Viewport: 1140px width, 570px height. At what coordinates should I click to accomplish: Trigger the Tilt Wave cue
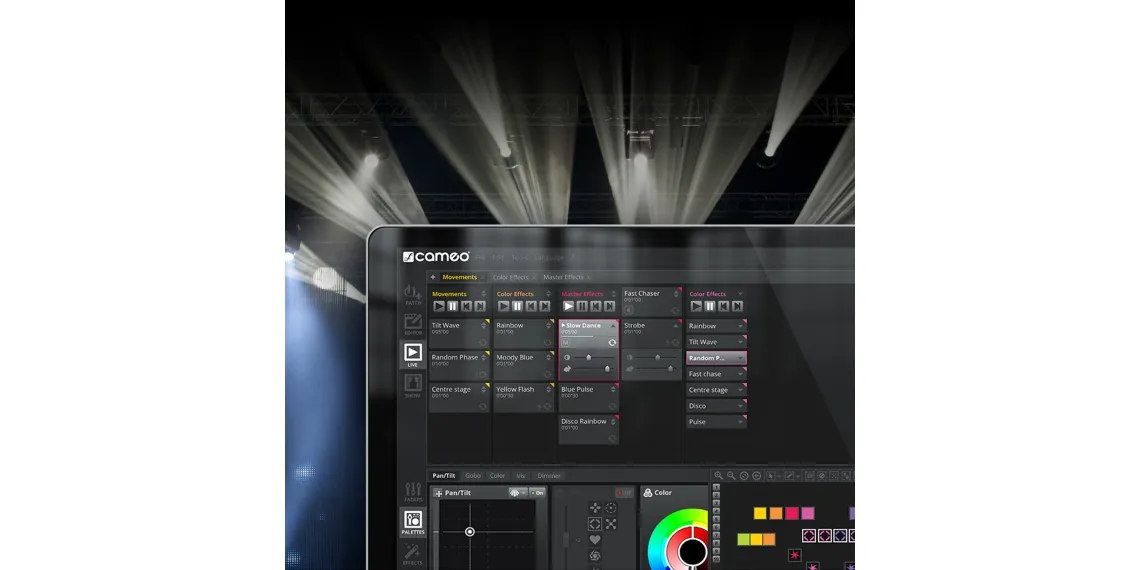459,334
